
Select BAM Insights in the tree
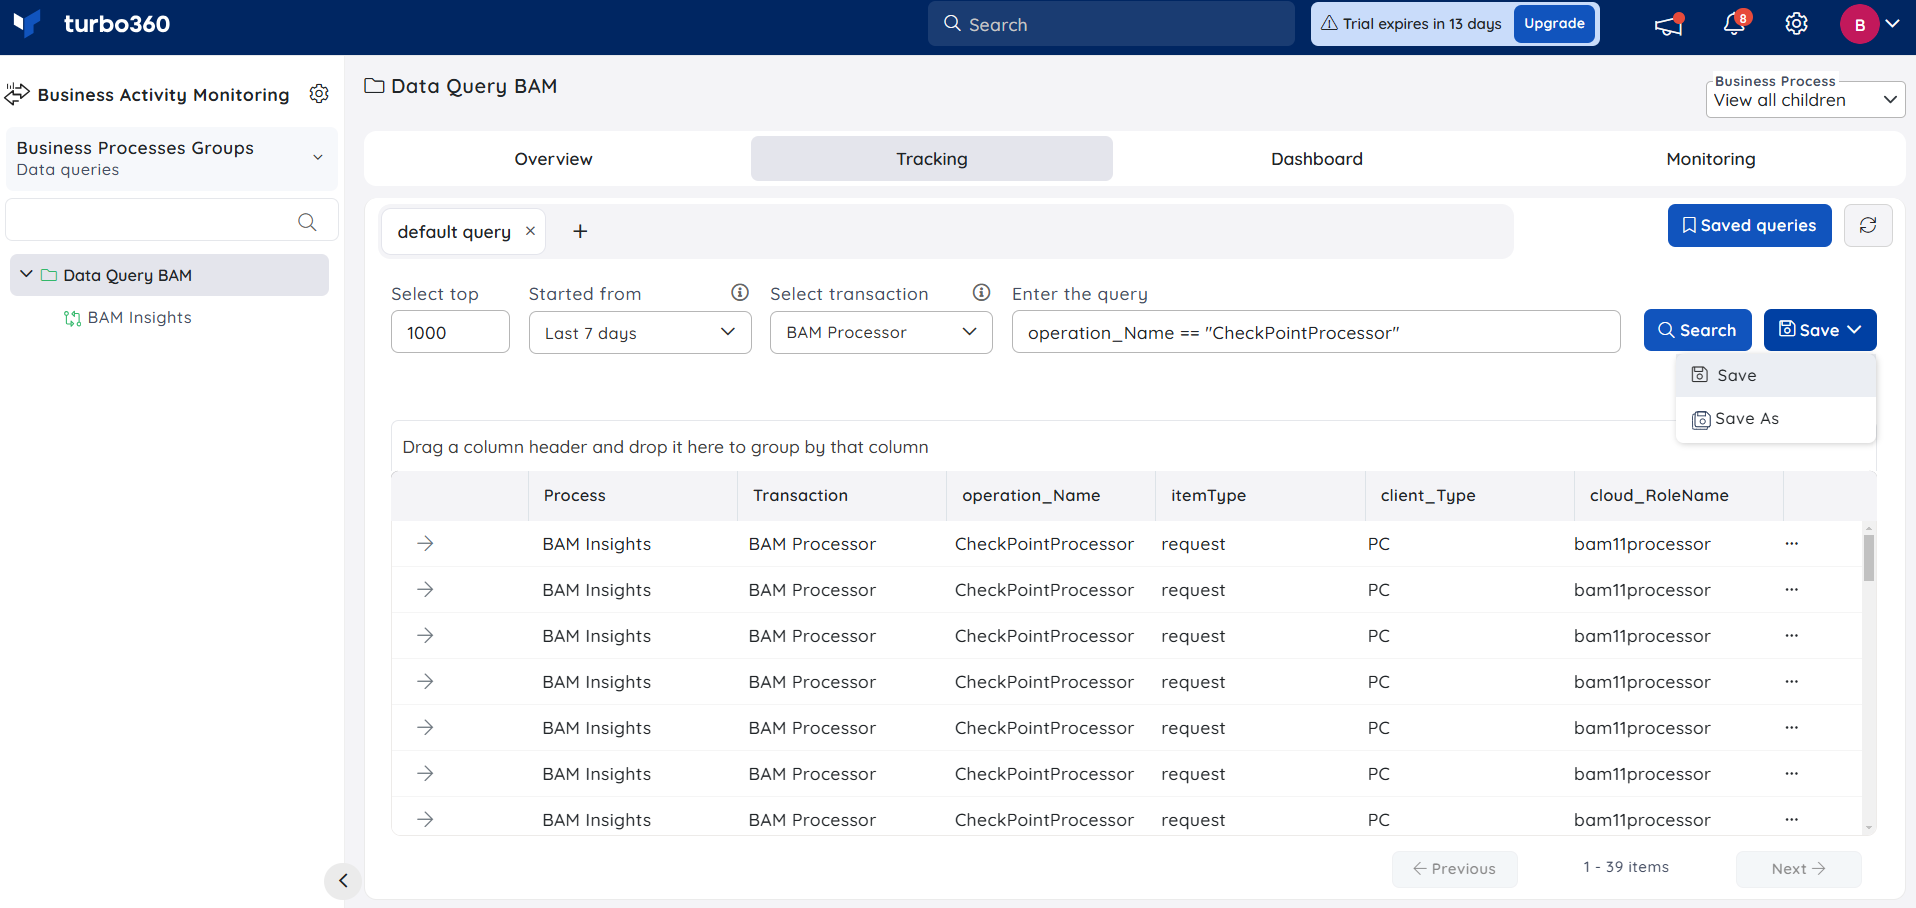[139, 318]
